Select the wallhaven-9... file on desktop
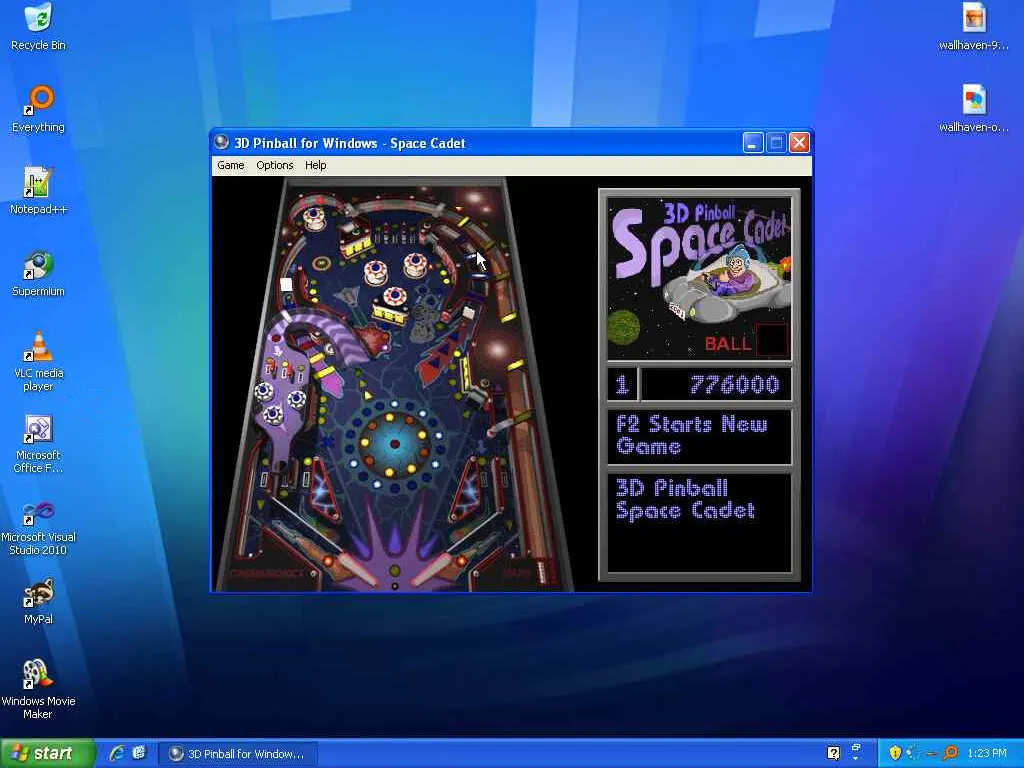This screenshot has height=768, width=1024. point(973,26)
